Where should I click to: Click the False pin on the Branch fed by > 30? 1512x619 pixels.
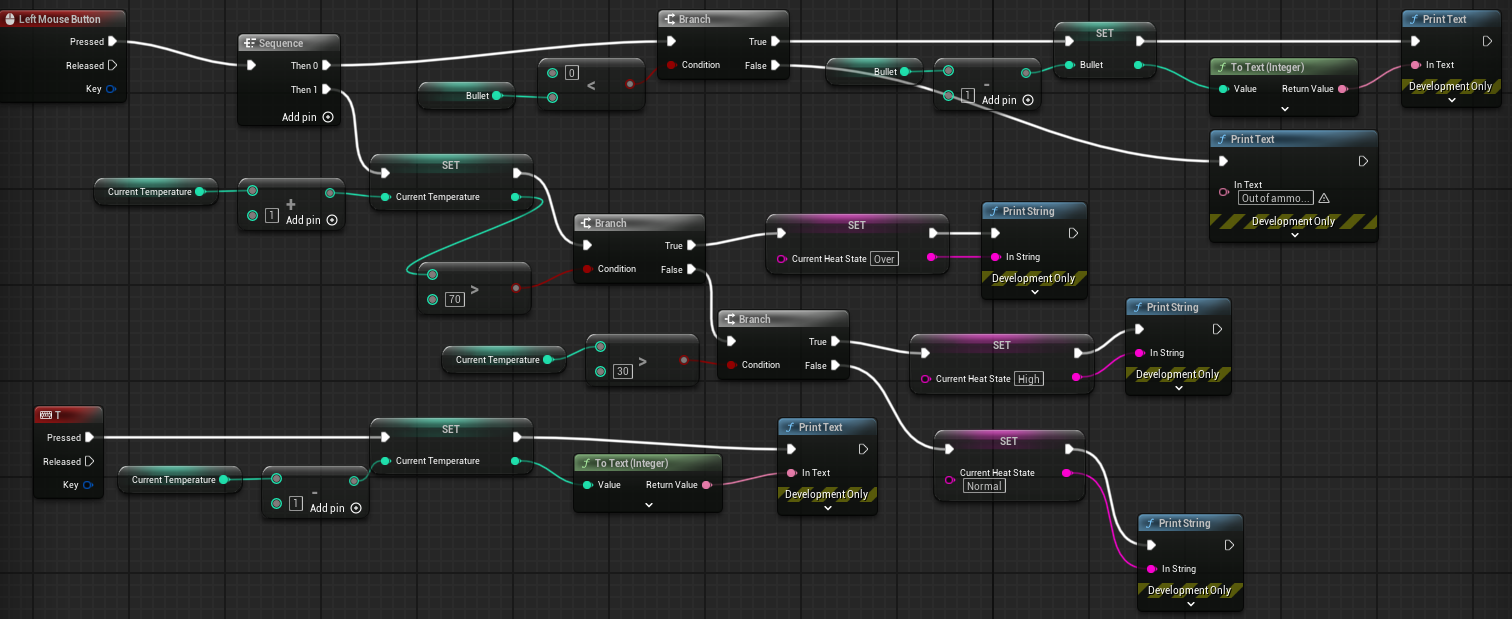point(835,366)
